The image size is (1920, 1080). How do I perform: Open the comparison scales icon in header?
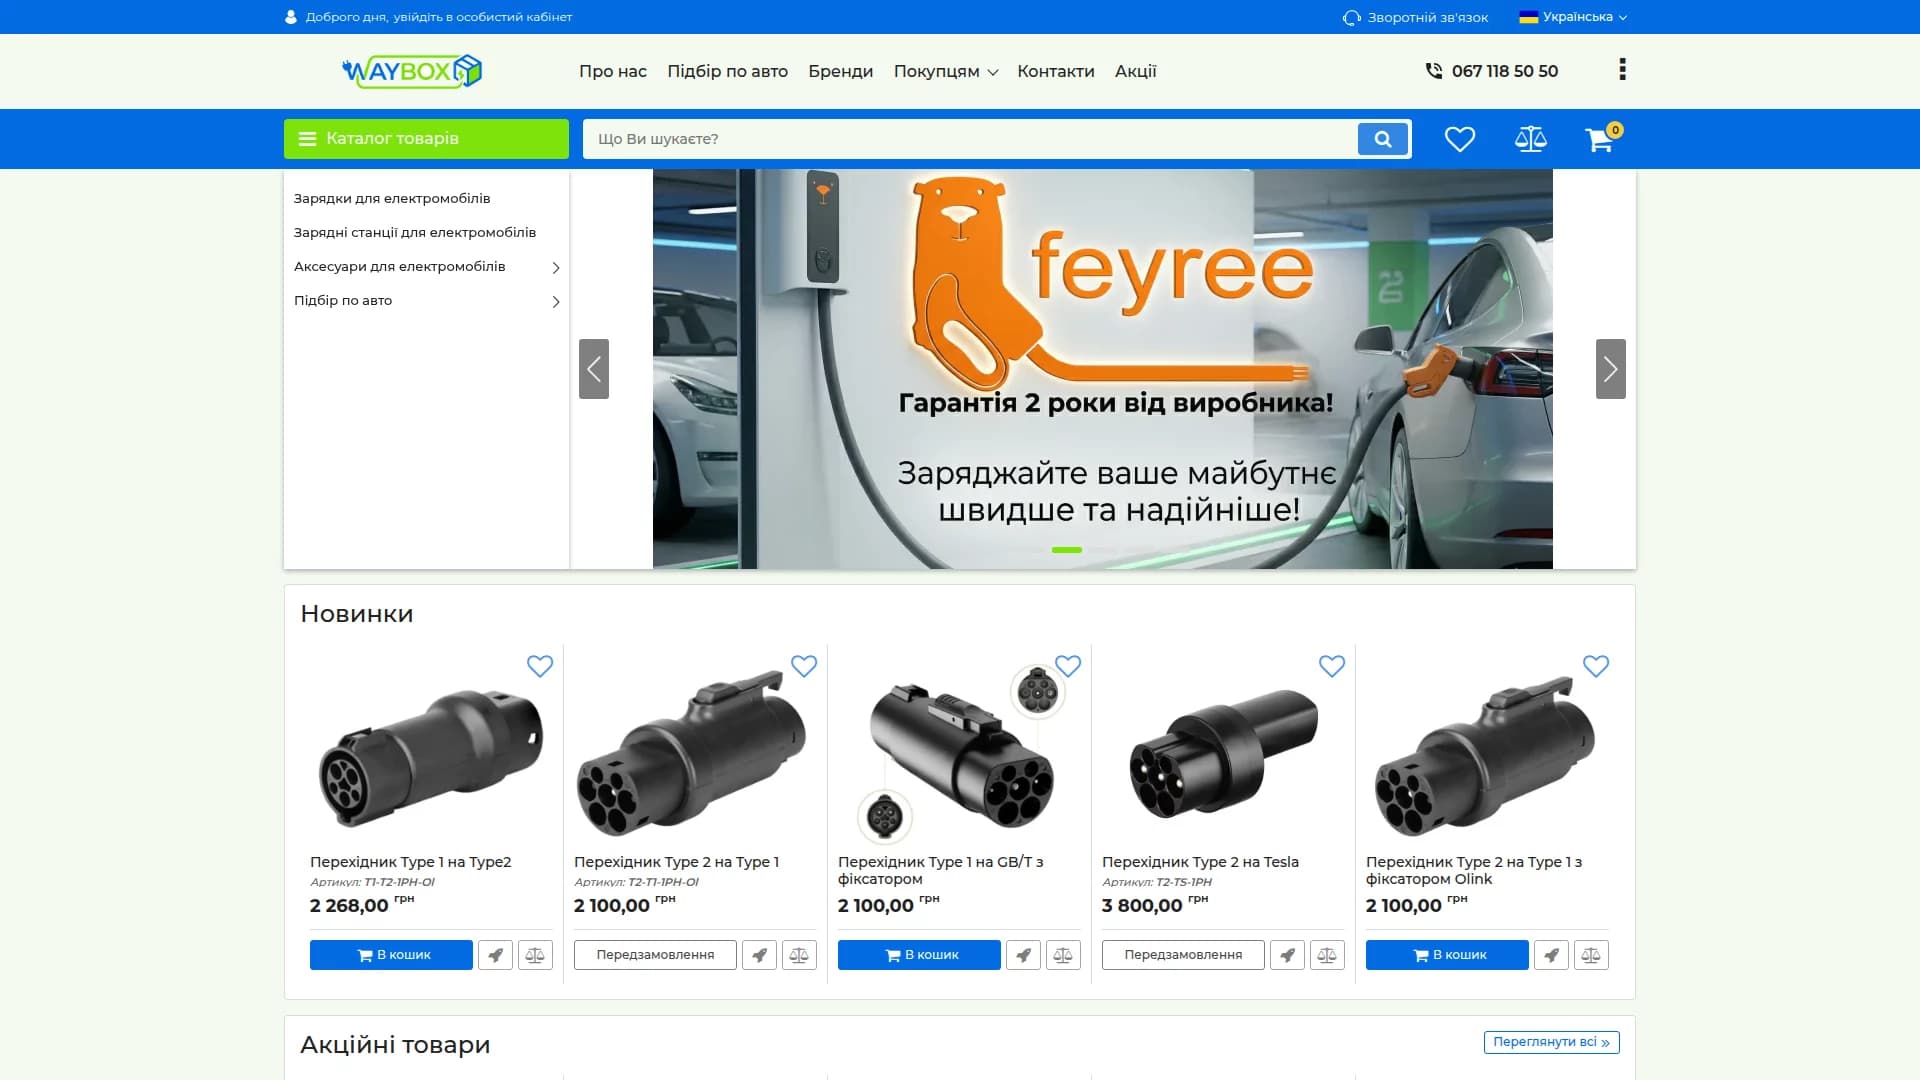1530,139
